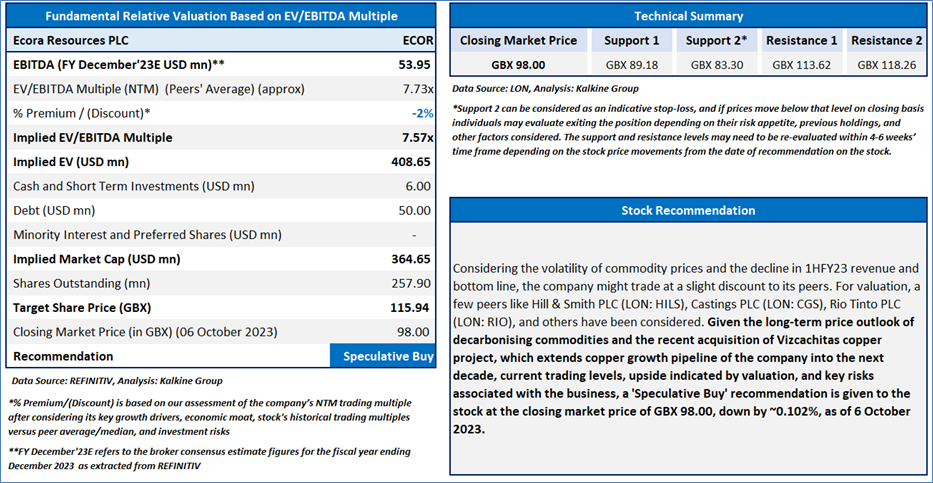This screenshot has height=483, width=933.
Task: Select the Resistance 2 value 'GBX 118.26'
Action: click(887, 65)
